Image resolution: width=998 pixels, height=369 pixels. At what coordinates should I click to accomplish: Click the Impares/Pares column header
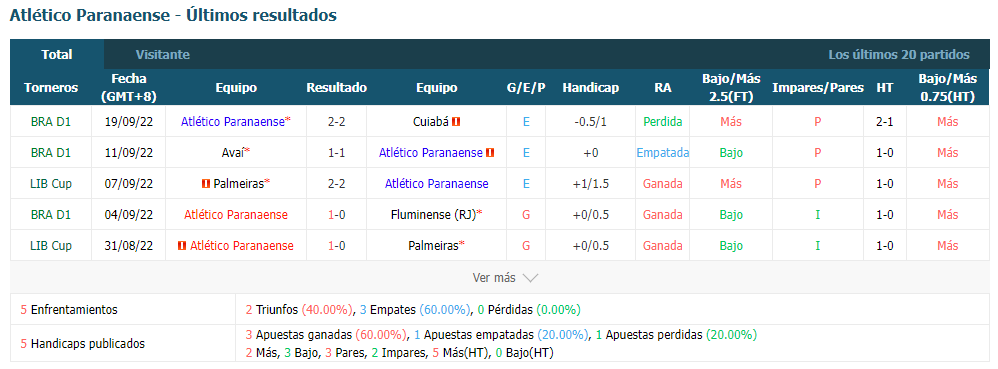tap(818, 88)
